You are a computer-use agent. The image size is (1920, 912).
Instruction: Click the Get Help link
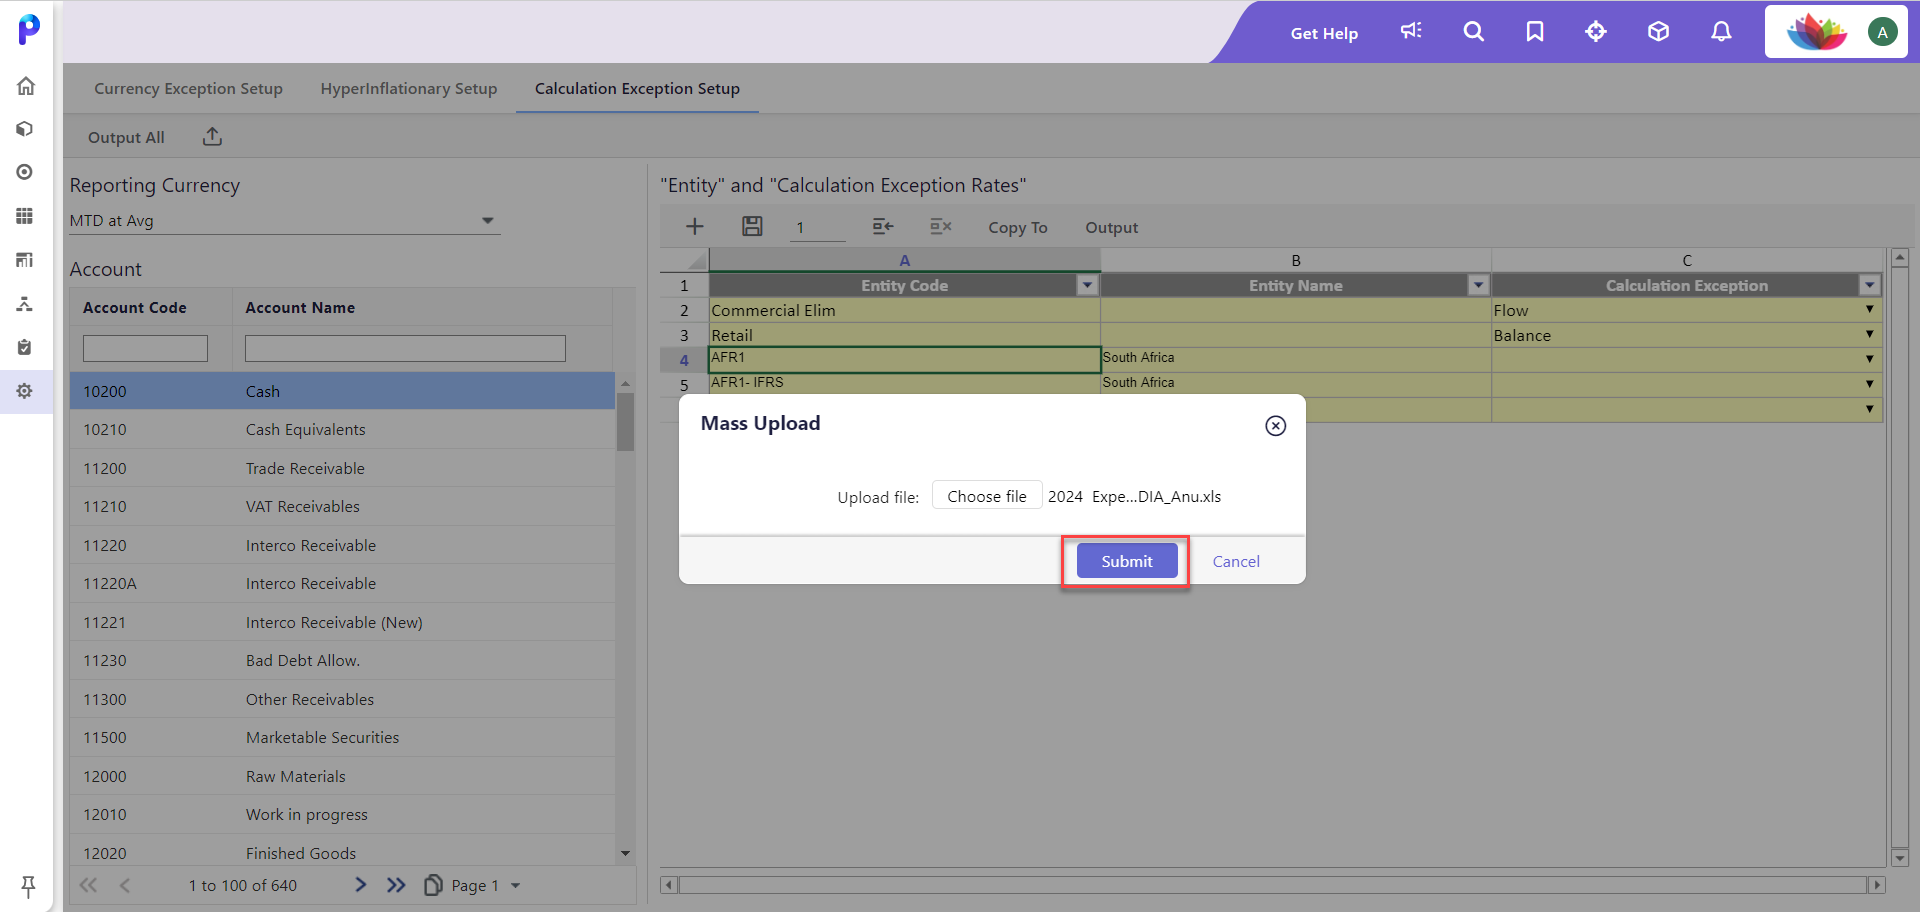[x=1324, y=33]
